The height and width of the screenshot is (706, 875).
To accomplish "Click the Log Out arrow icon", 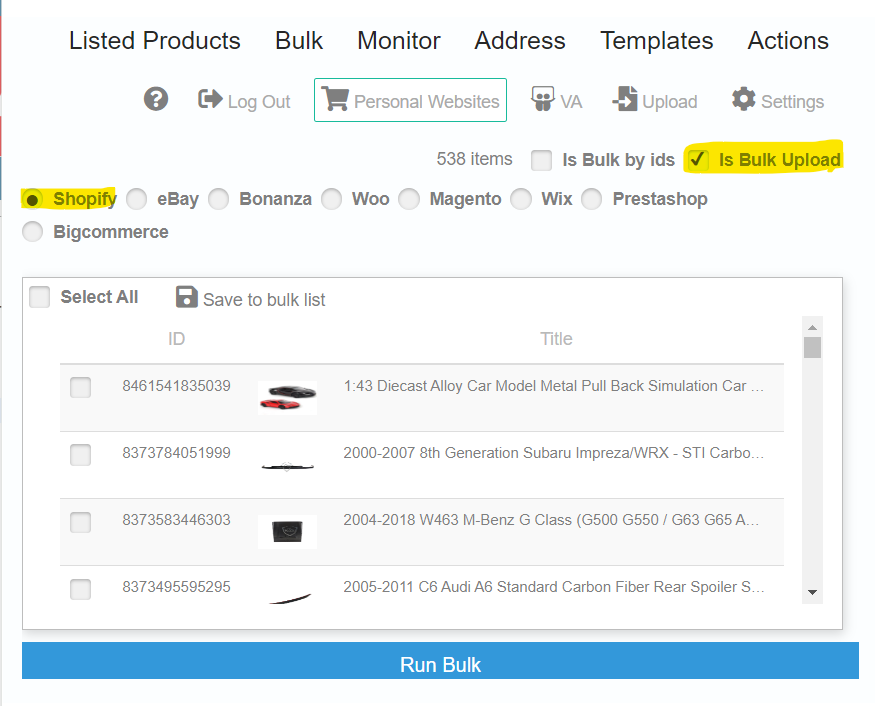I will coord(210,99).
